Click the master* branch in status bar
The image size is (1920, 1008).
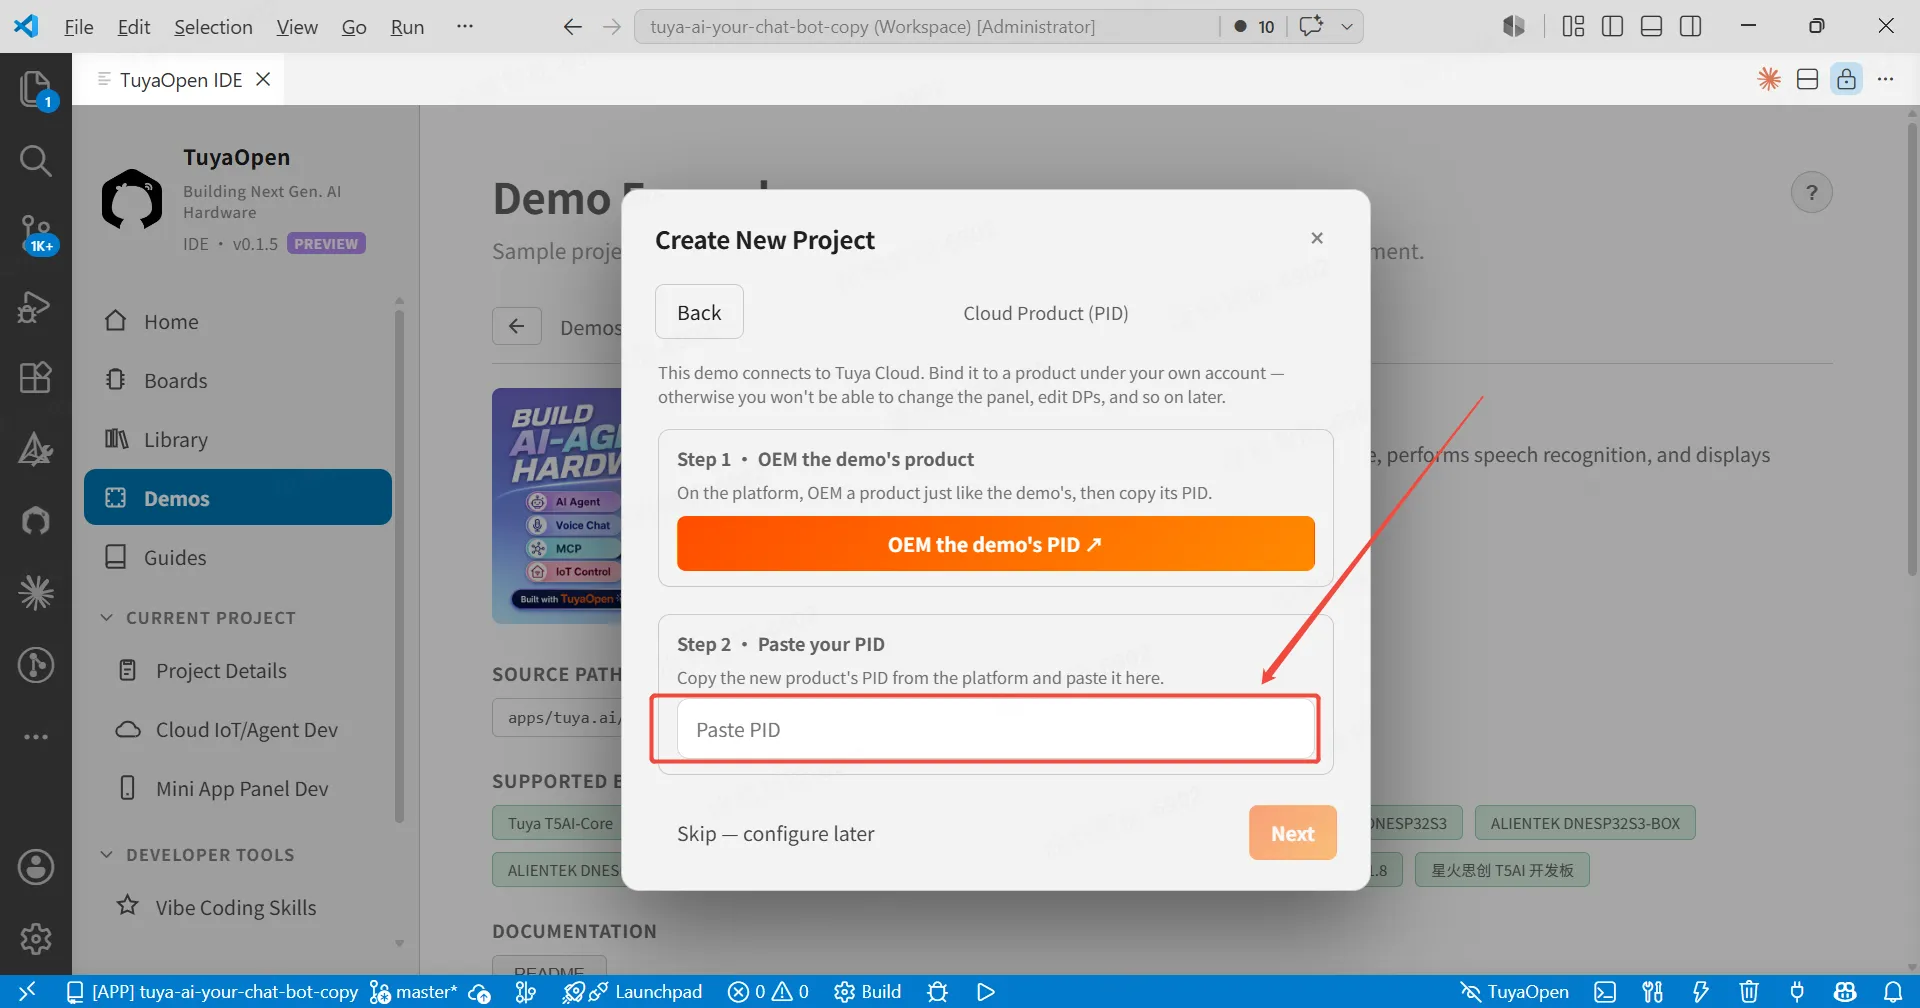point(414,991)
